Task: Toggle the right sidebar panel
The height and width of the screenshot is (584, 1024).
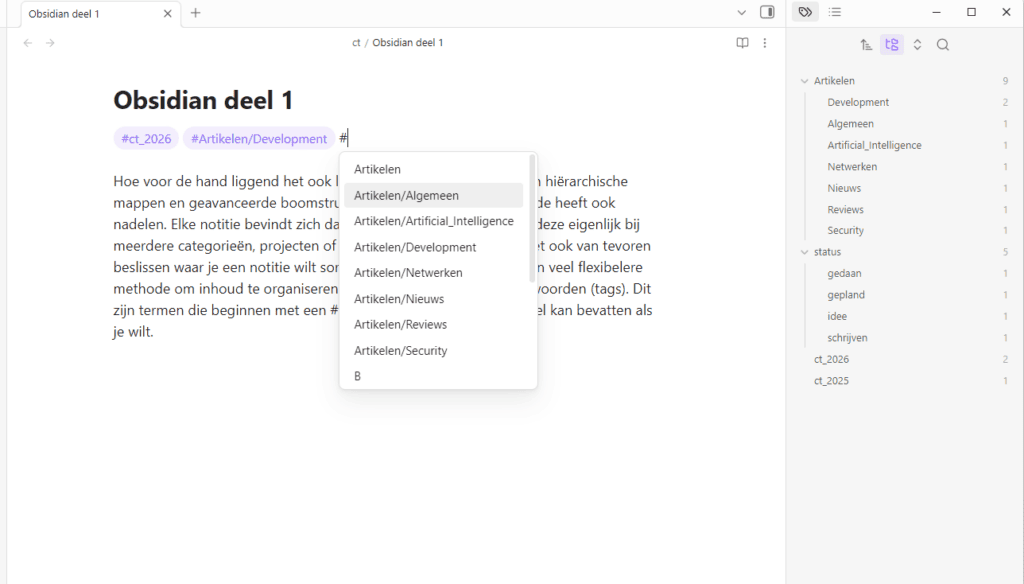Action: coord(767,12)
